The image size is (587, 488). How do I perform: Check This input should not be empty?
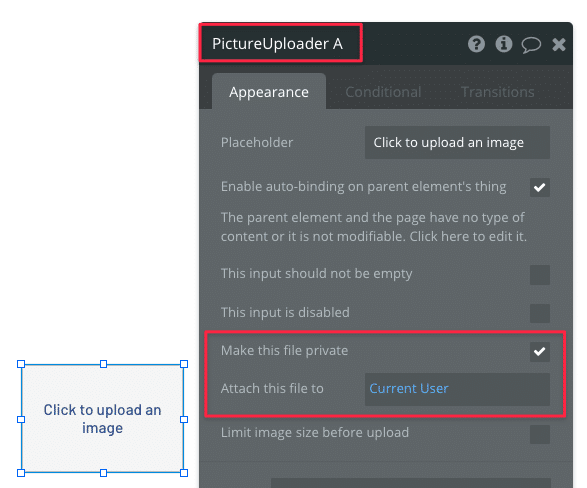(539, 275)
